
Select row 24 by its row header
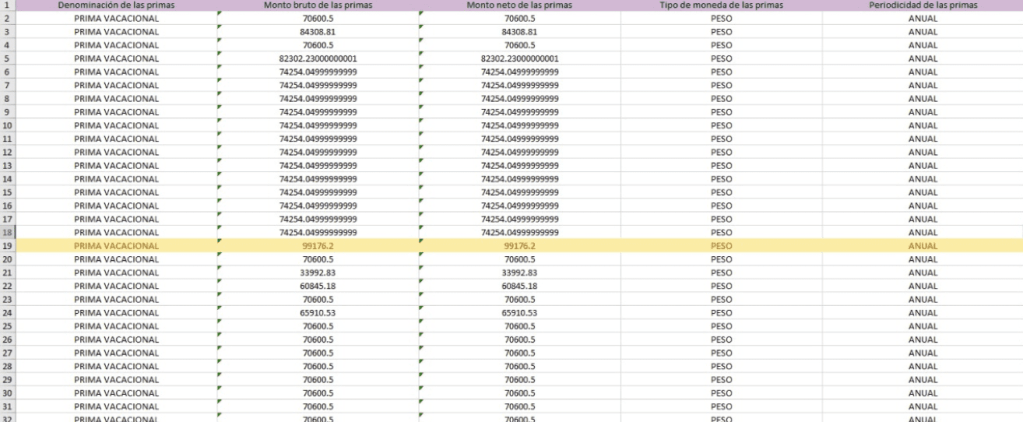(x=7, y=313)
